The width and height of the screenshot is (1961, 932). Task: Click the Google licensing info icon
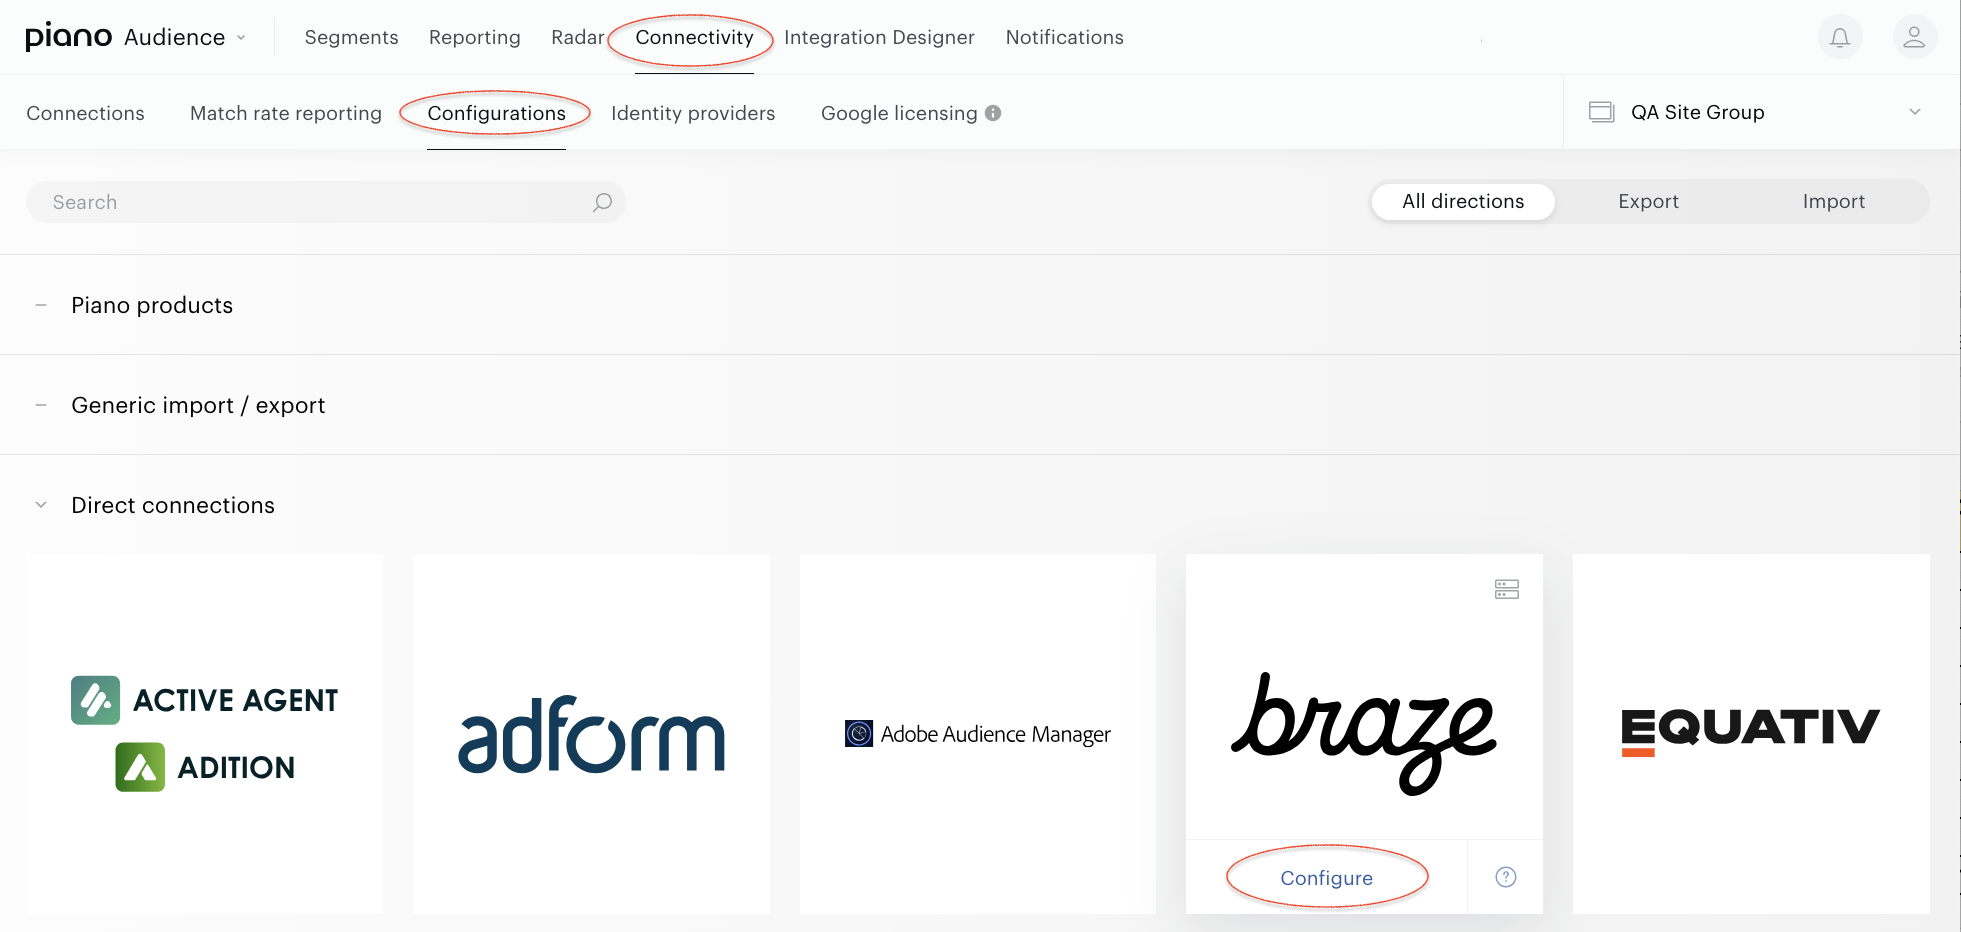[993, 113]
